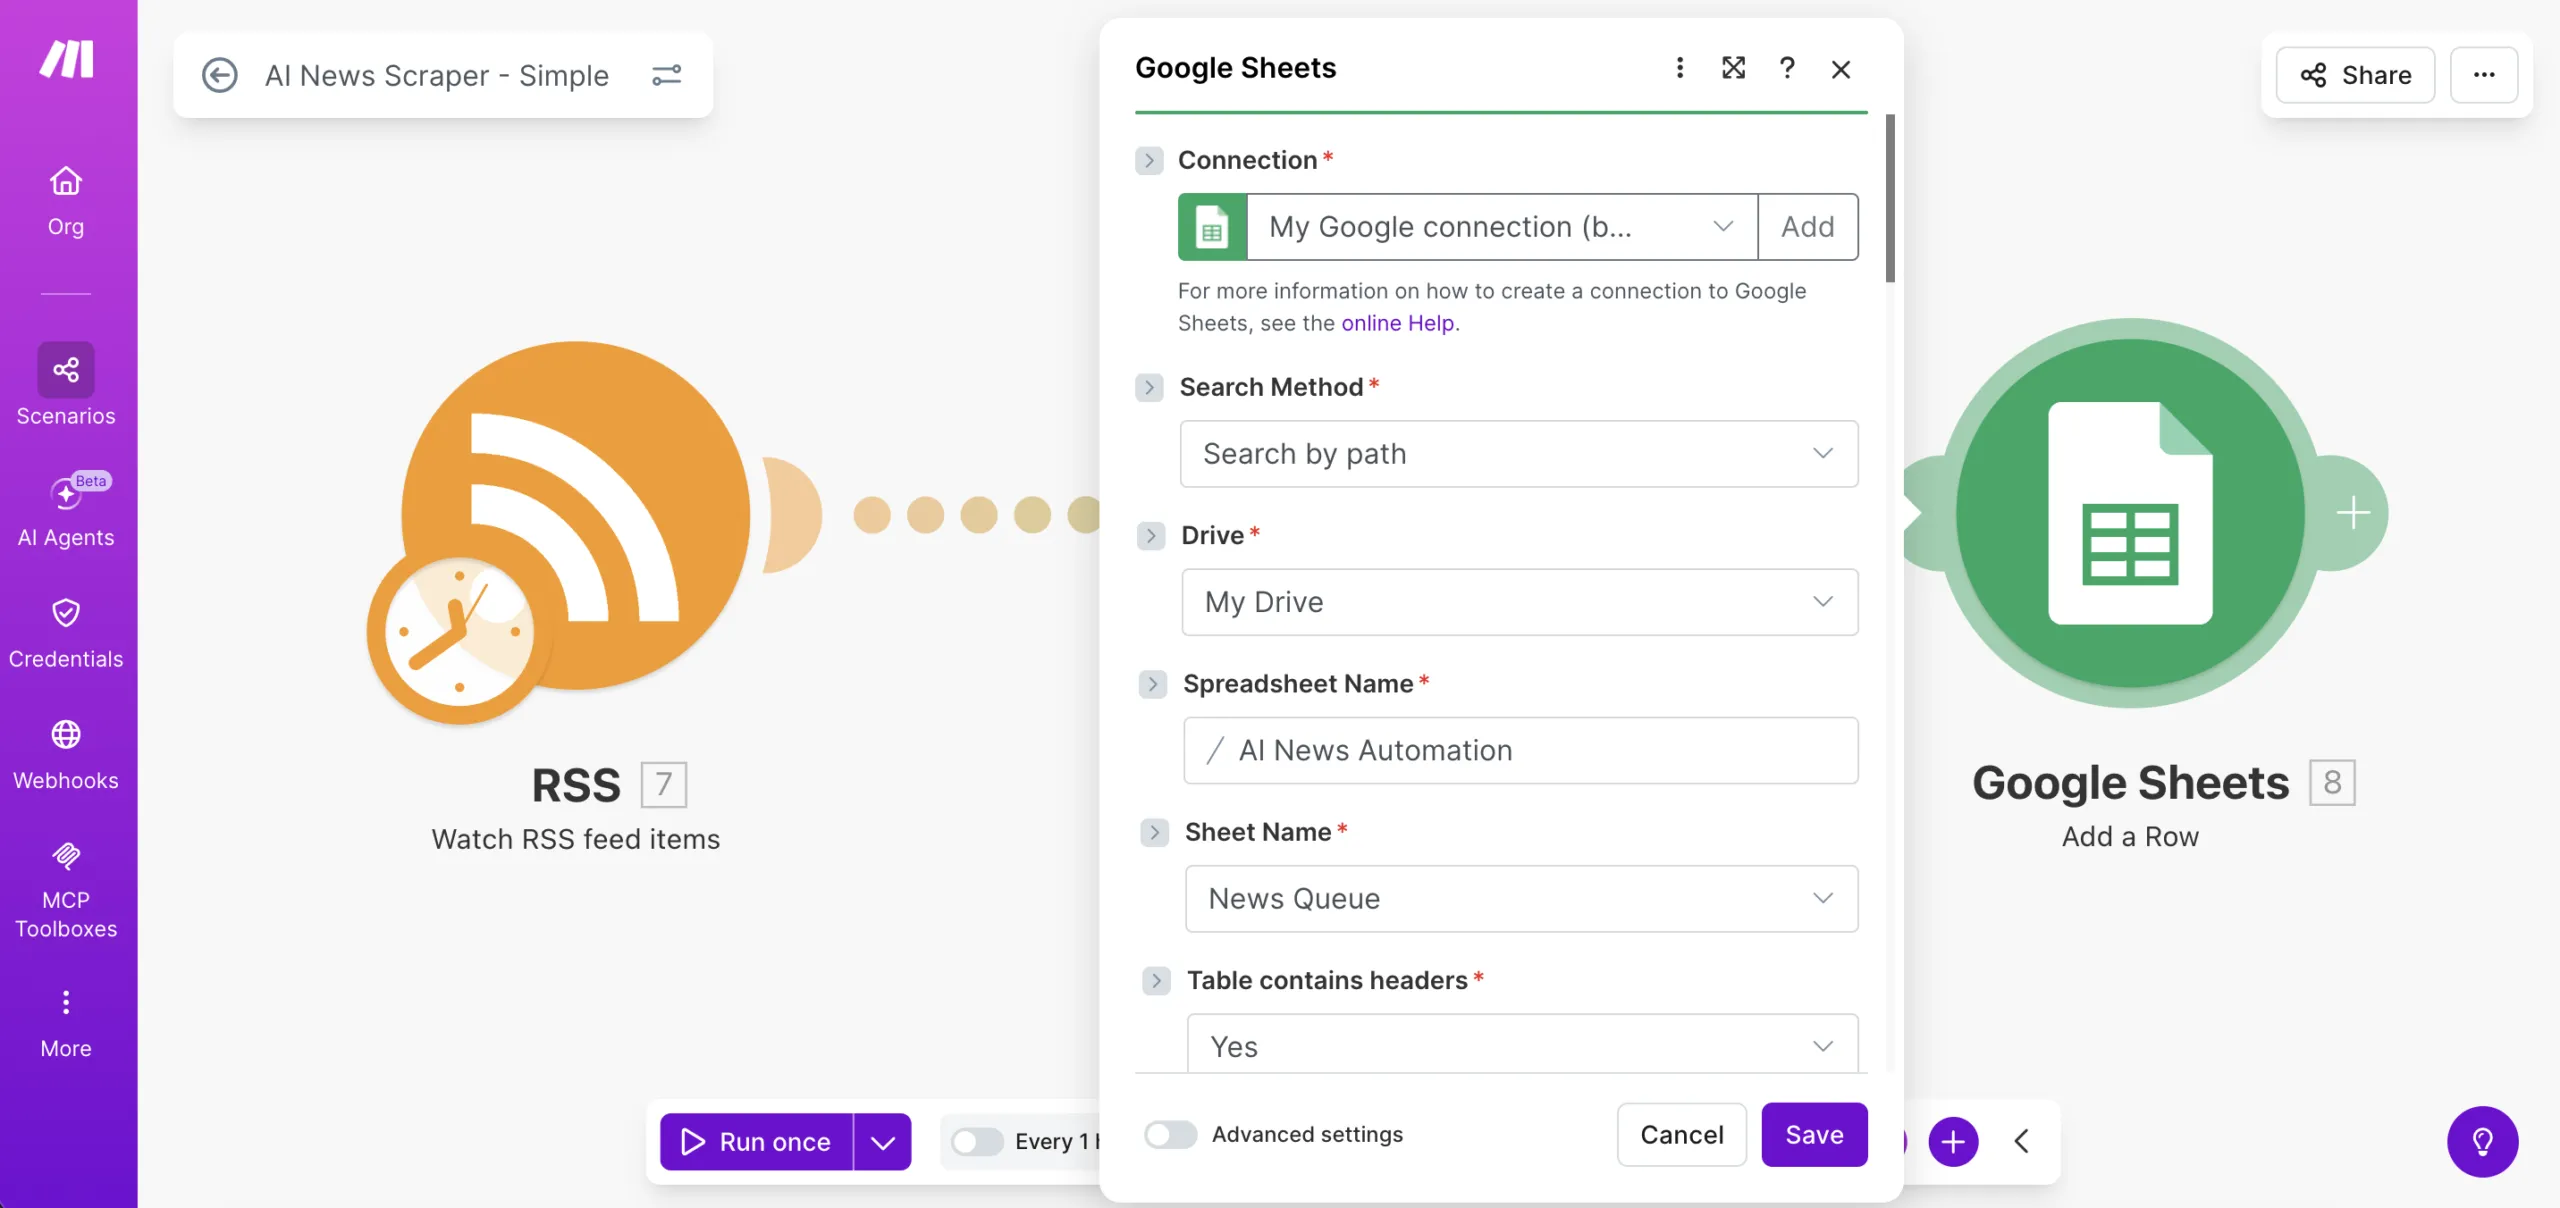Click the online Help link
The image size is (2560, 1208).
coord(1396,322)
